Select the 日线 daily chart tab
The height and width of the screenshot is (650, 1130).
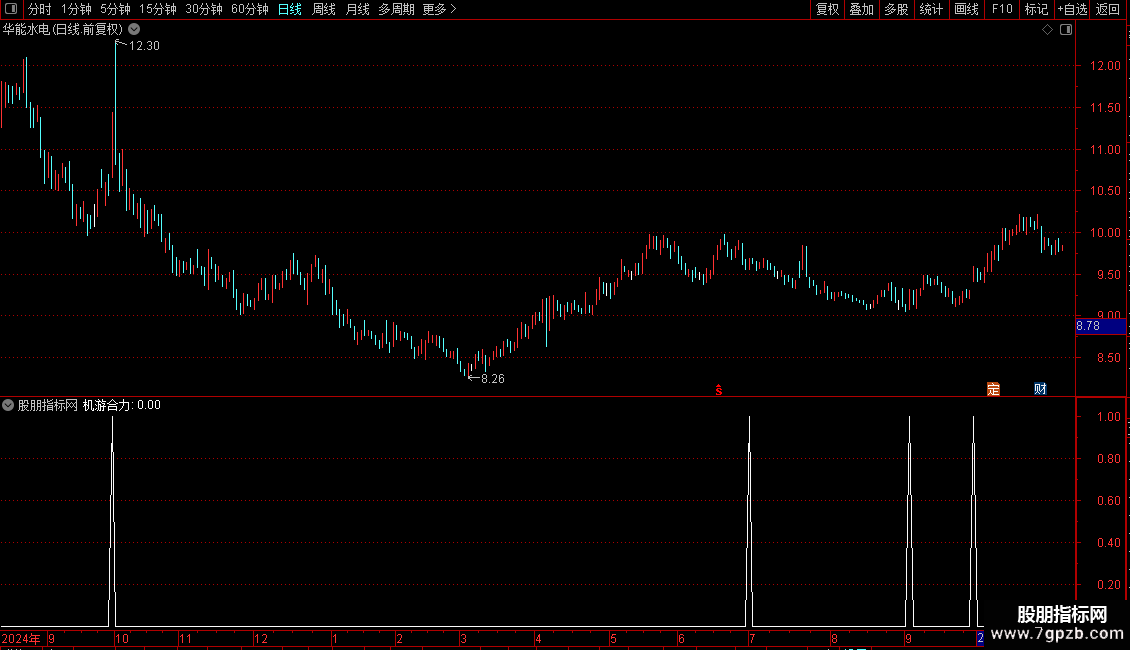[x=290, y=9]
